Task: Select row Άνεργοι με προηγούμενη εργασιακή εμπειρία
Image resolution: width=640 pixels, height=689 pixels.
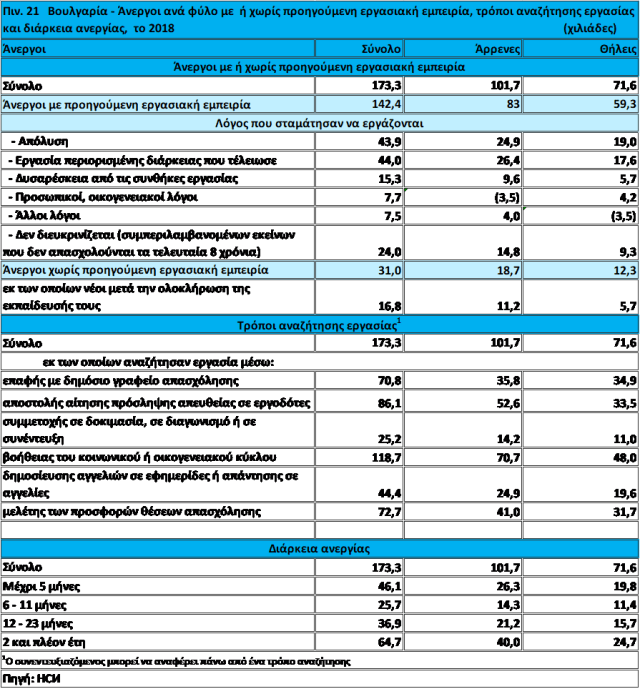Action: pos(126,103)
